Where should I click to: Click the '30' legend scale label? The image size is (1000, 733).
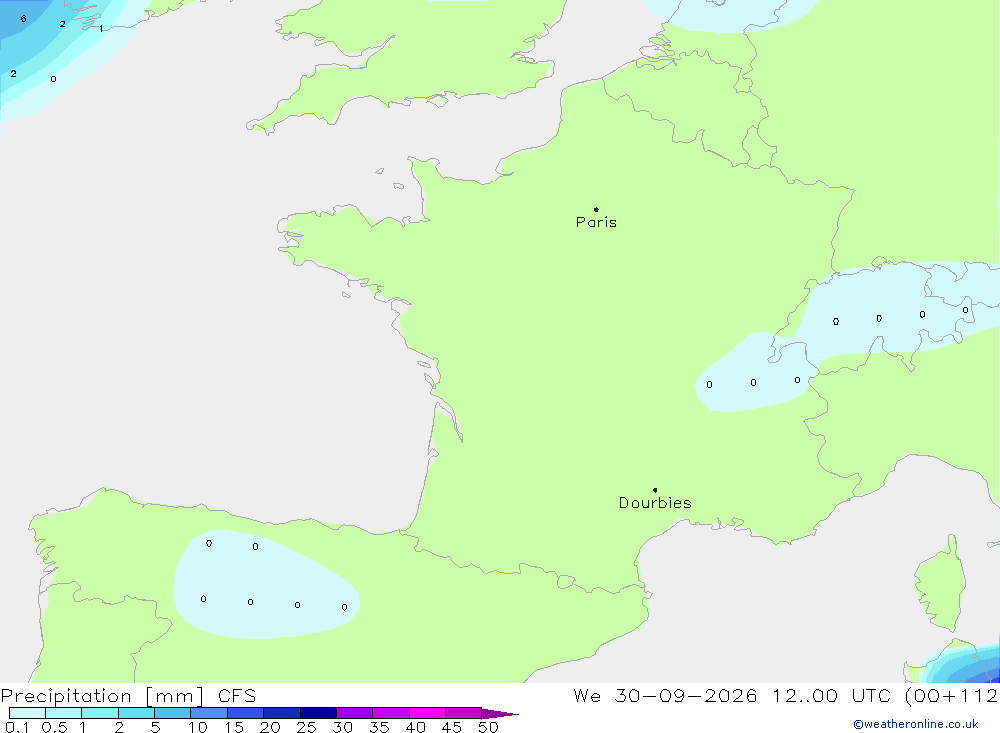click(x=343, y=727)
